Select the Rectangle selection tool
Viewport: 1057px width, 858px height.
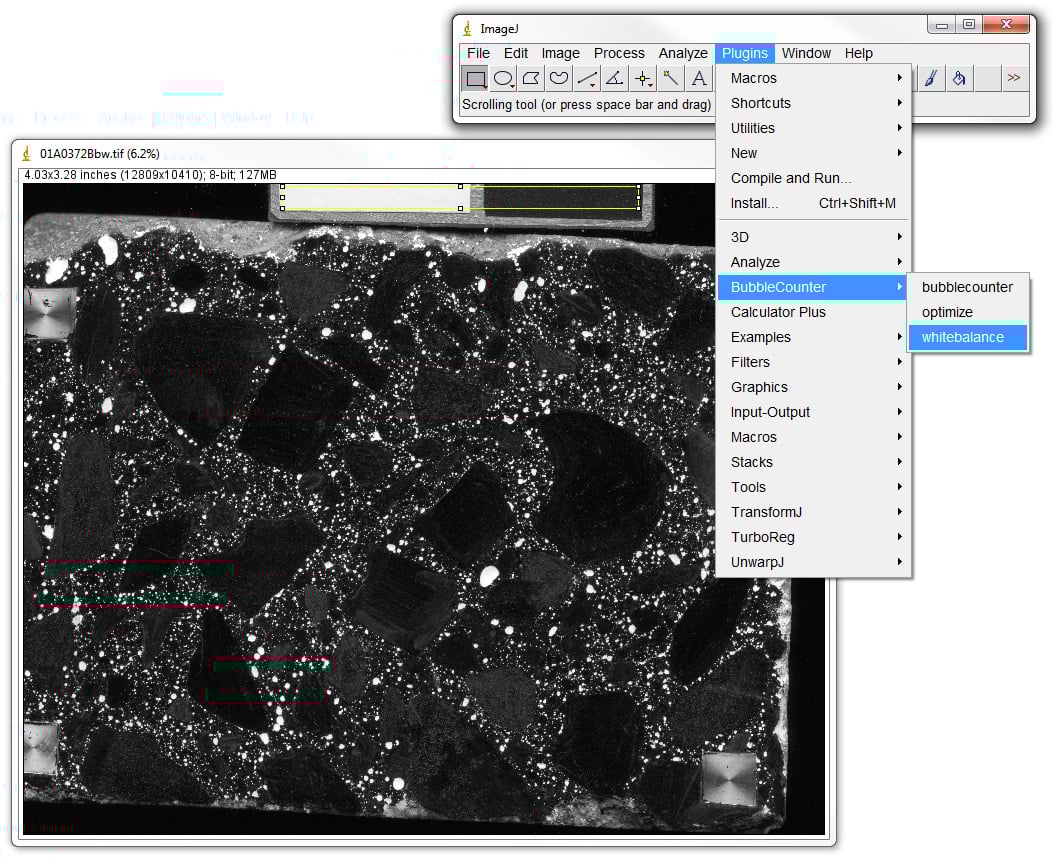476,79
